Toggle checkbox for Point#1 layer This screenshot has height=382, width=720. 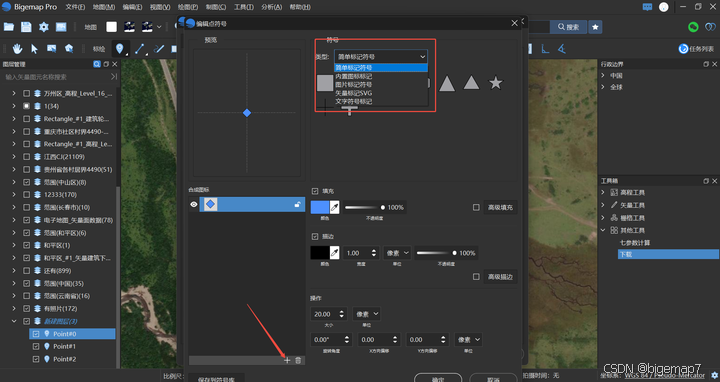36,346
